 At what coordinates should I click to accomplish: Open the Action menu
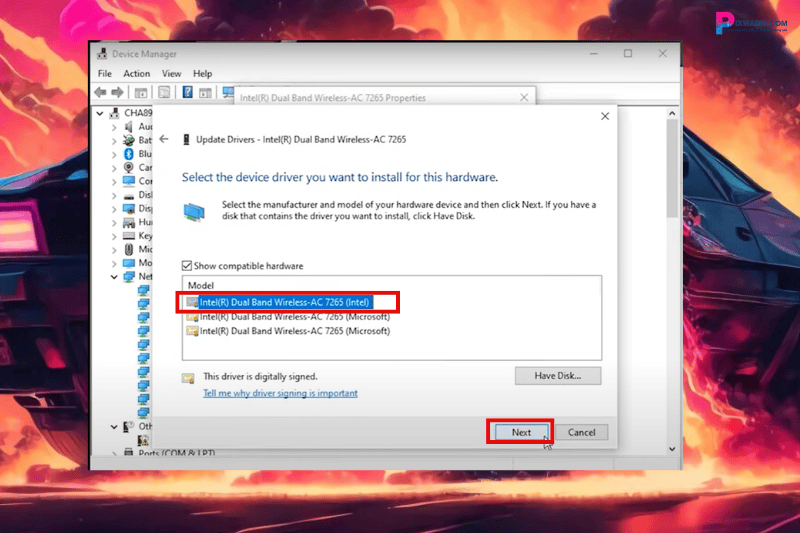[137, 74]
